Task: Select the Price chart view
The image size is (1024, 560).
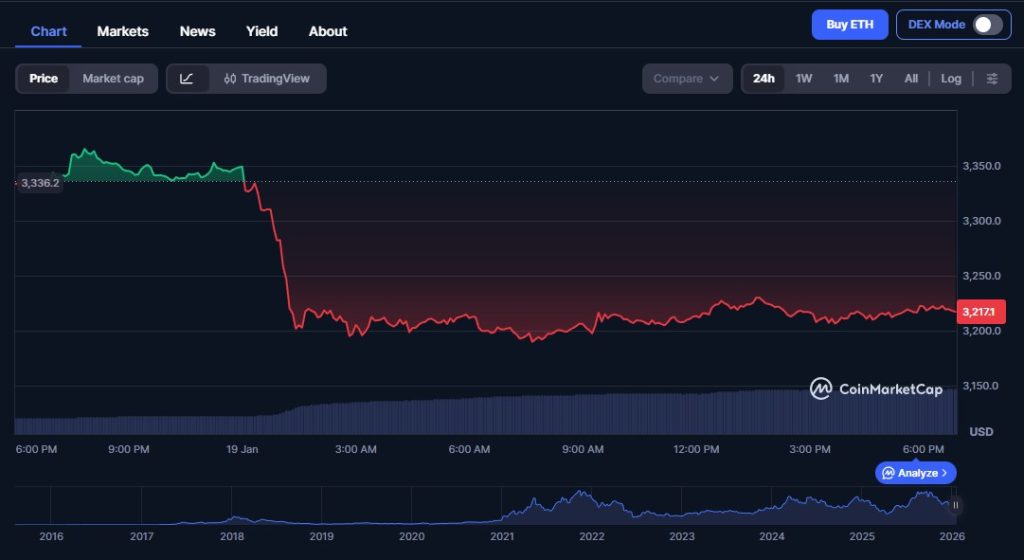Action: point(43,78)
